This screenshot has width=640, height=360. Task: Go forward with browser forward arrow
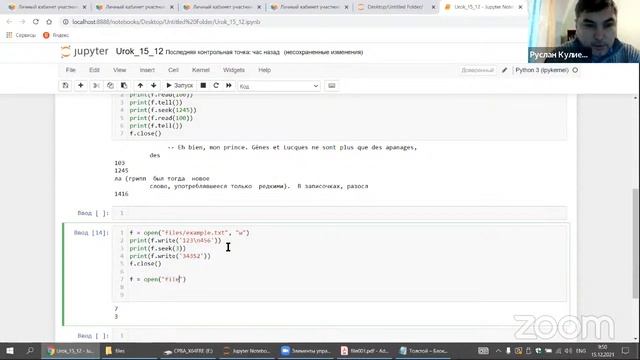coord(22,22)
